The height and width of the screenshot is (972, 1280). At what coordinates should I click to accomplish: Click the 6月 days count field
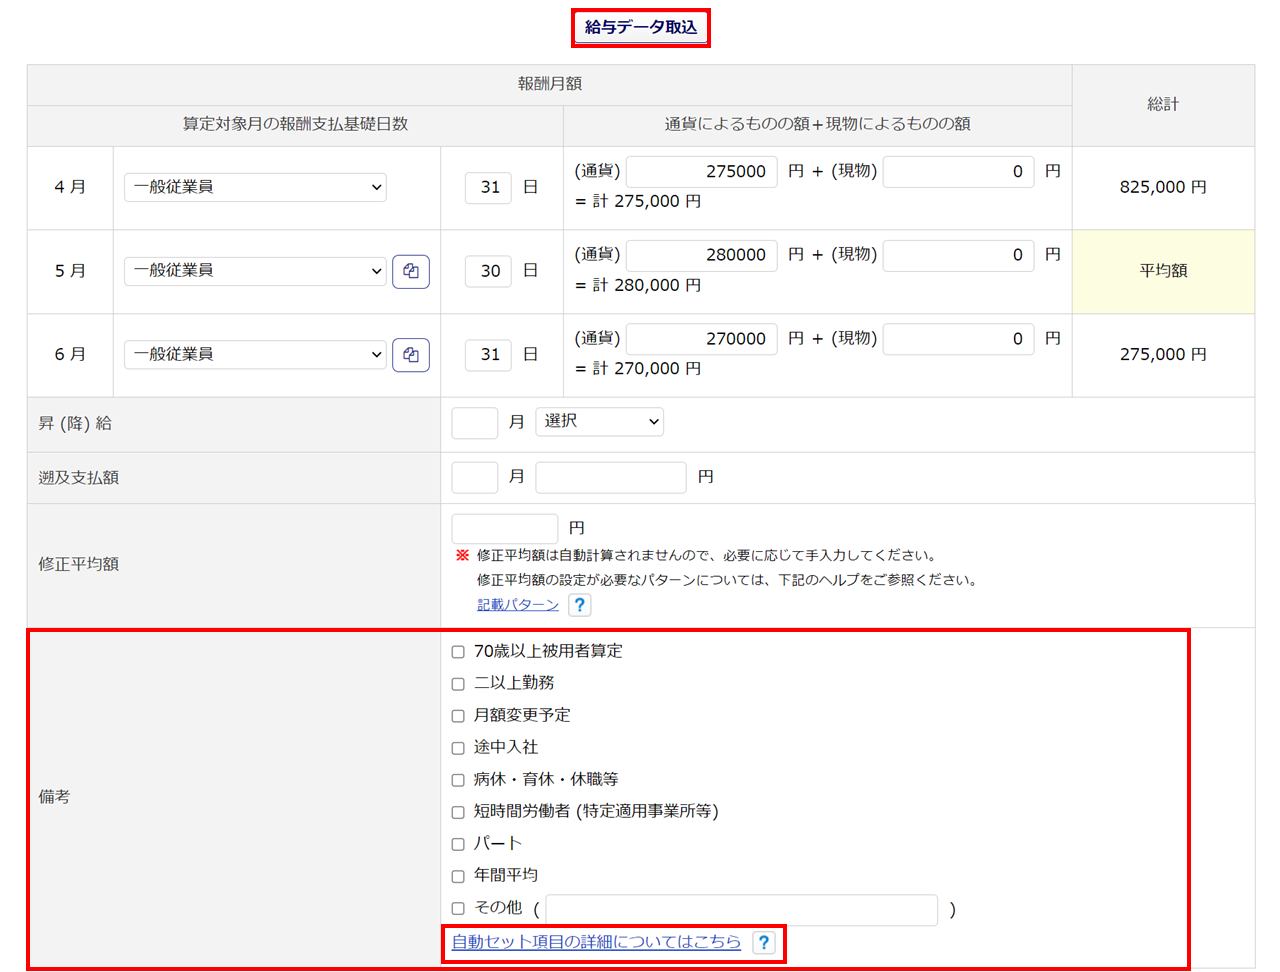[489, 355]
